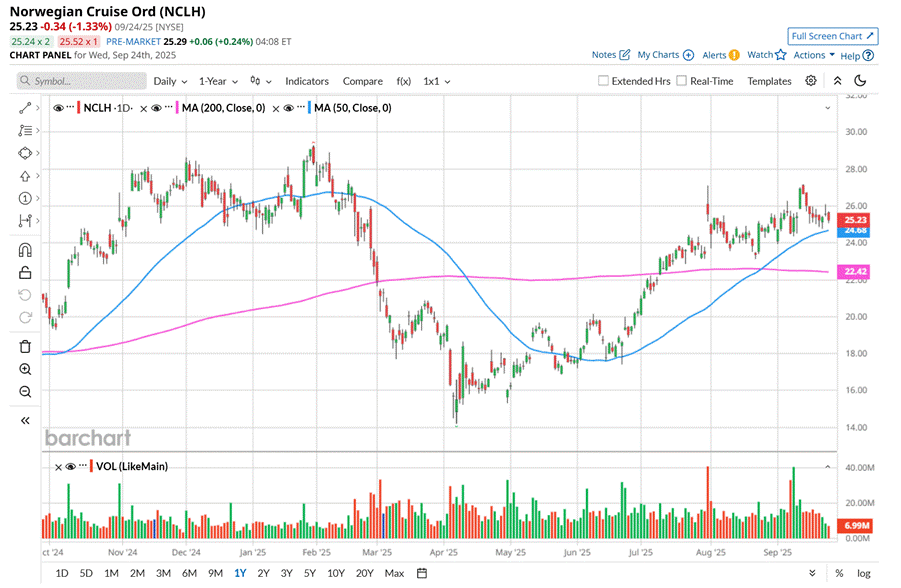Switch to dark mode moon icon
Image resolution: width=901 pixels, height=588 pixels.
tap(860, 80)
